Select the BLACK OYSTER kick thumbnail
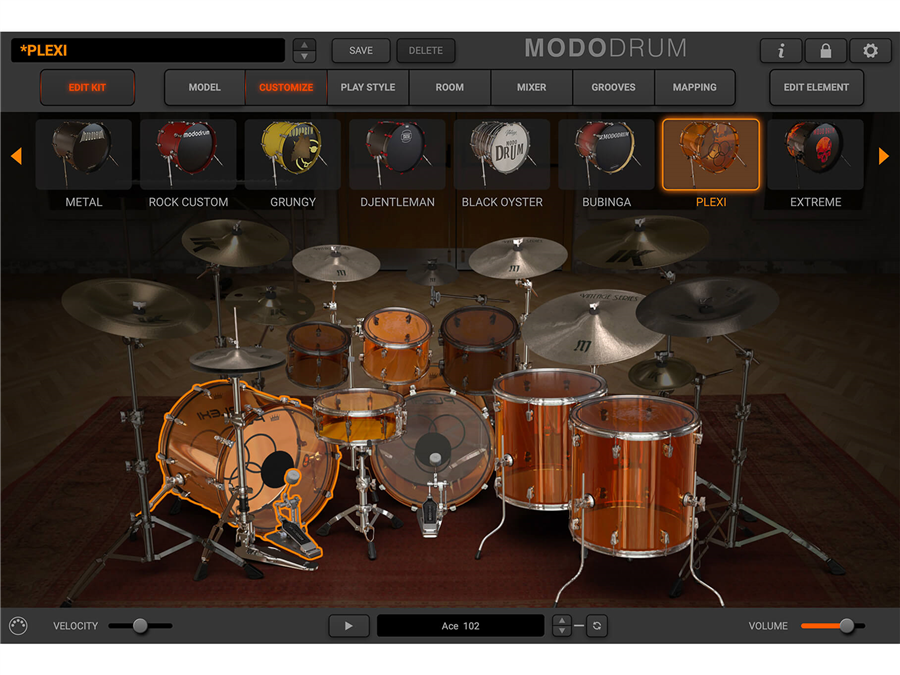The image size is (900, 675). (x=502, y=155)
